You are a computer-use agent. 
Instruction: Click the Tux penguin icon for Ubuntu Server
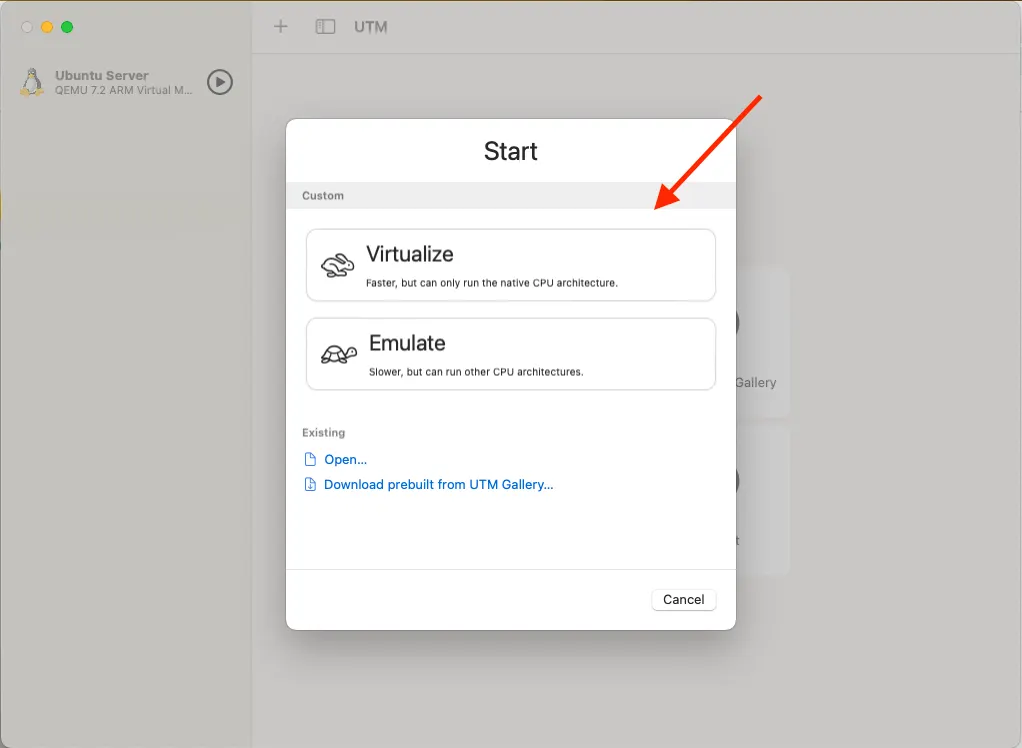tap(31, 82)
